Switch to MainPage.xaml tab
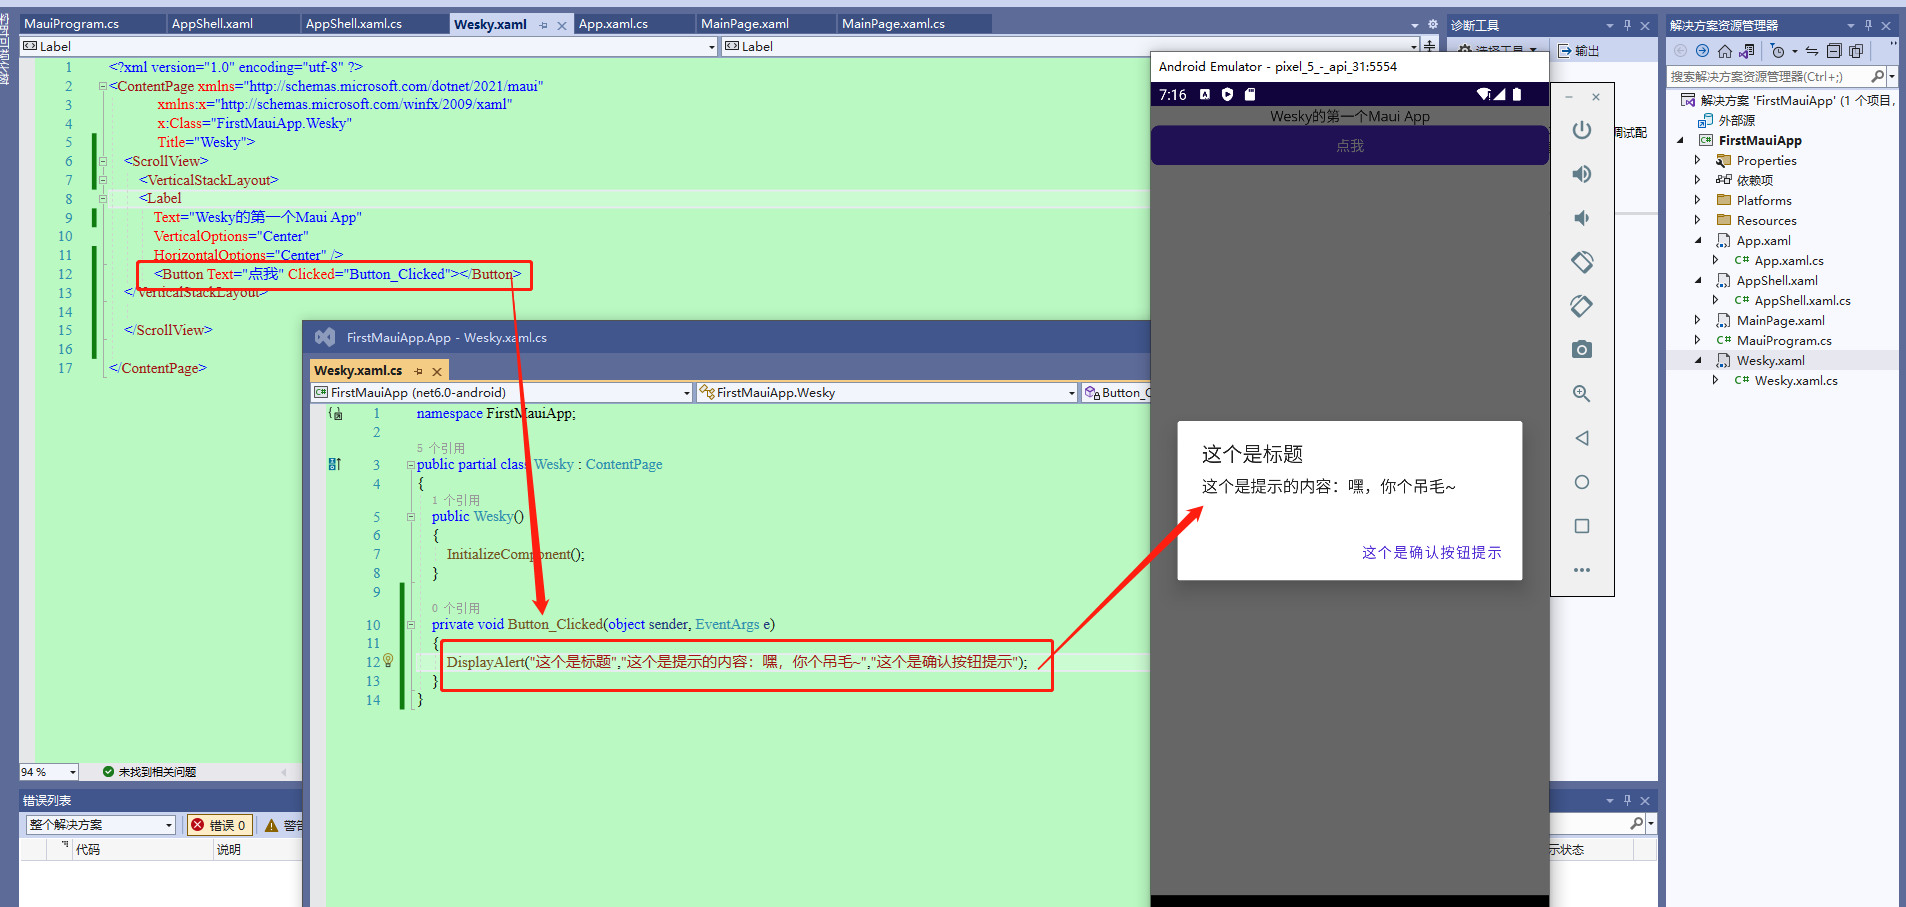 (745, 23)
